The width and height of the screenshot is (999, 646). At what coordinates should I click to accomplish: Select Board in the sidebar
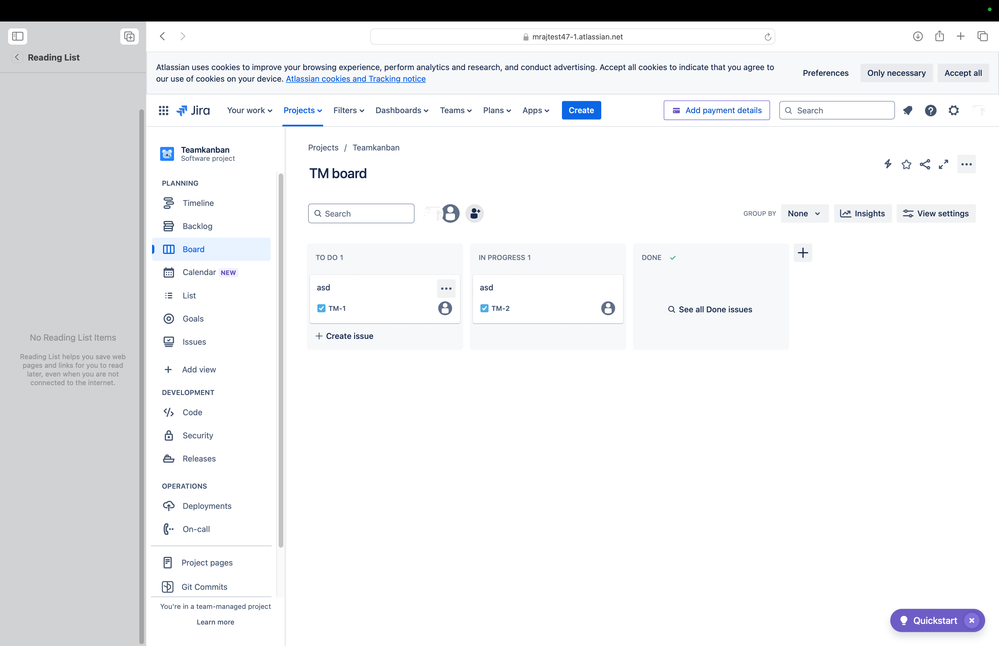[x=211, y=249]
